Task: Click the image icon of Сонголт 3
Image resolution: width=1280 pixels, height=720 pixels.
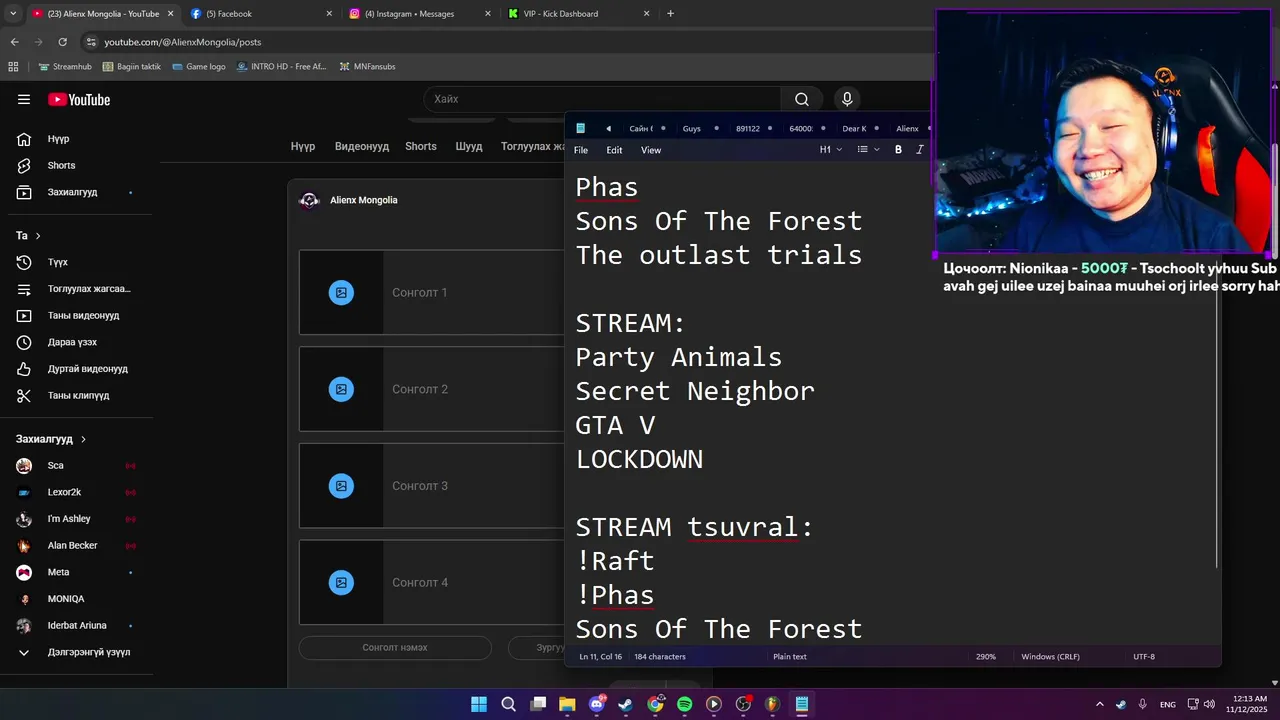Action: click(341, 486)
